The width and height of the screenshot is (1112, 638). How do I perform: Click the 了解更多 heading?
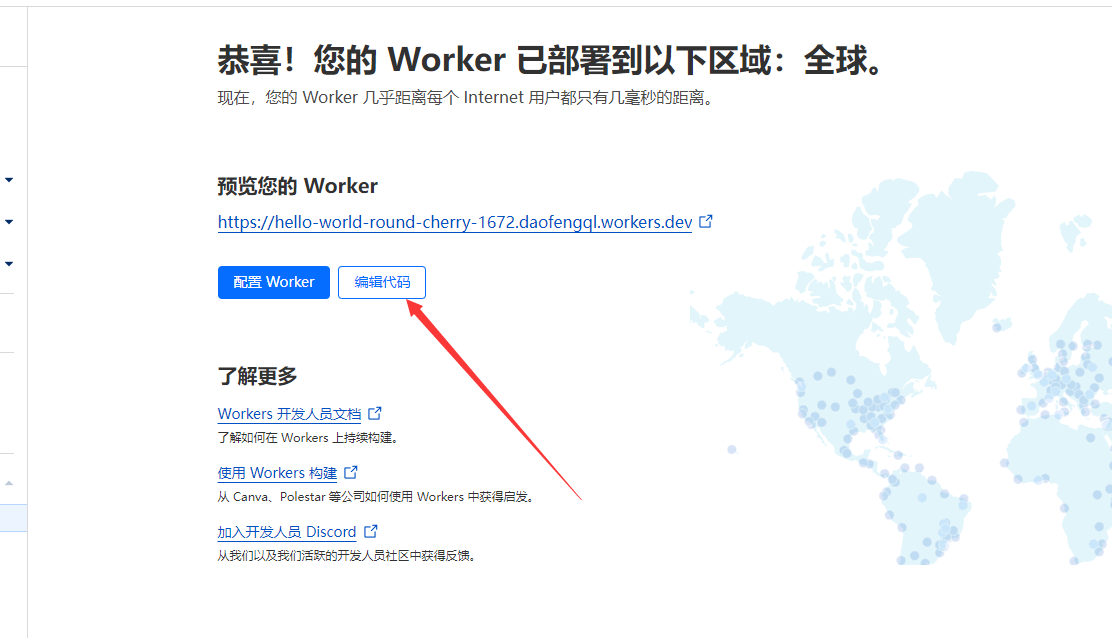pos(257,376)
